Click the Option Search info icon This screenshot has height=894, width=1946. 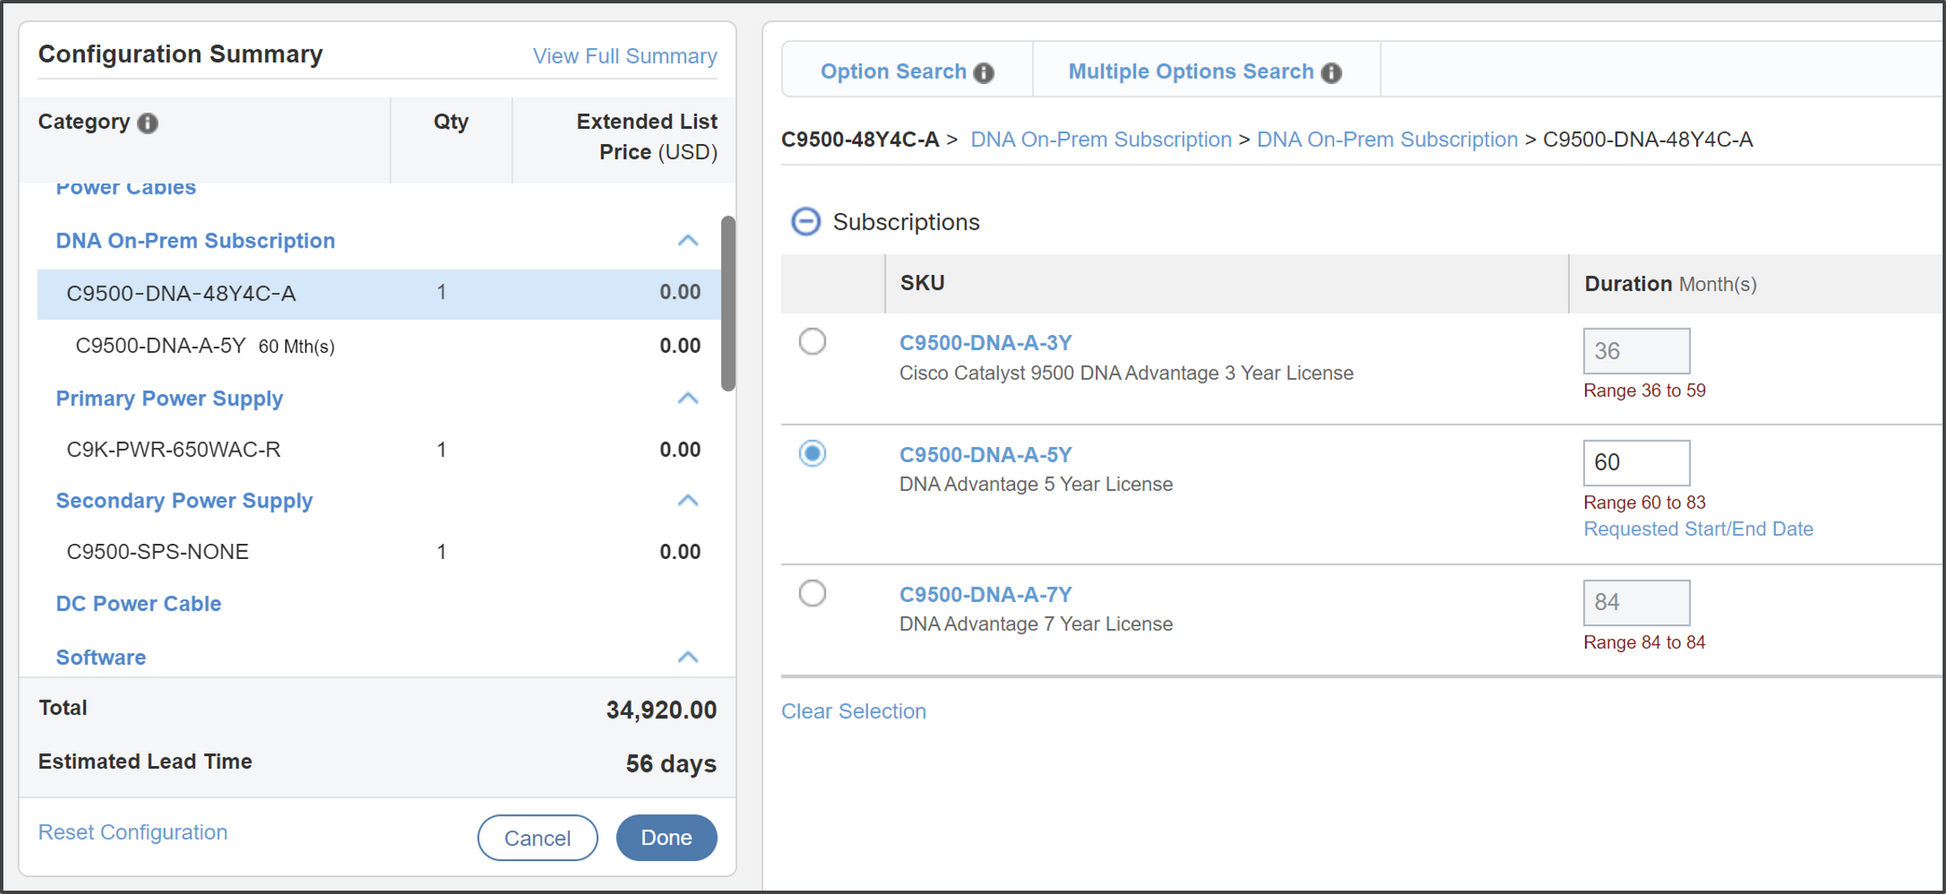coord(984,73)
